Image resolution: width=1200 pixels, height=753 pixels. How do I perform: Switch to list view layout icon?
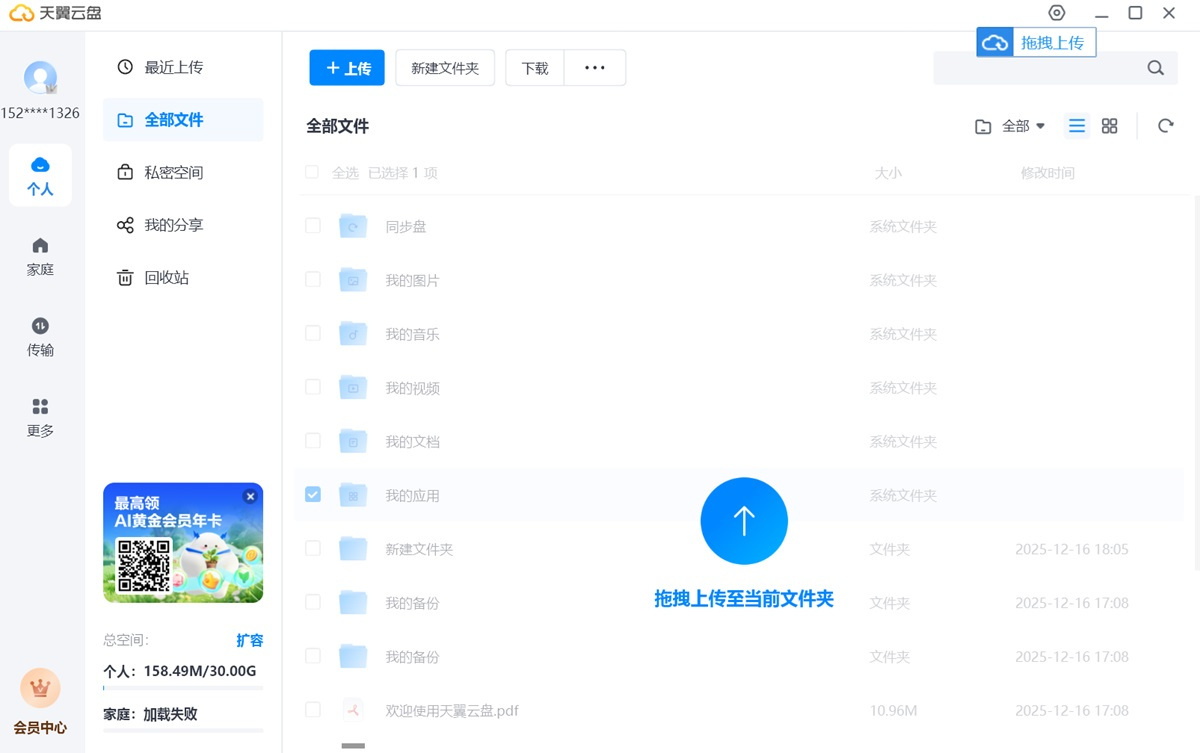pos(1077,126)
